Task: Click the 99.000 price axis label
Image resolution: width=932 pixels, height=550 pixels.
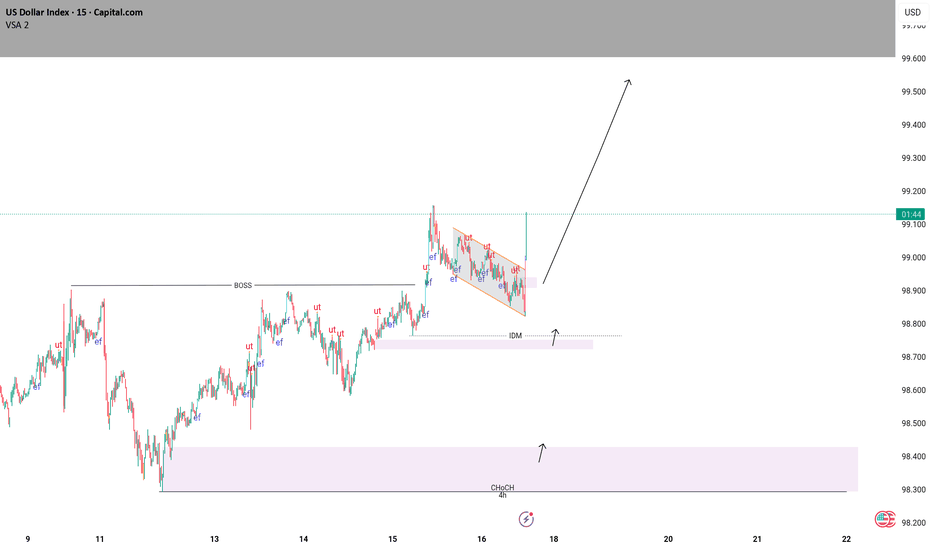Action: point(914,257)
